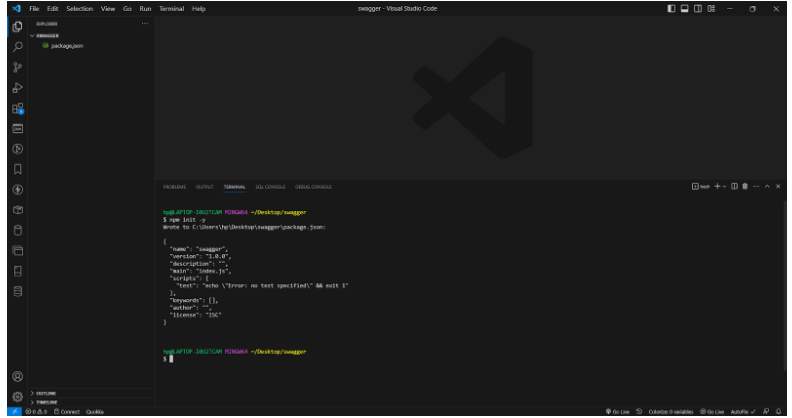The height and width of the screenshot is (418, 792).
Task: Click the Quokka status bar item
Action: pos(94,412)
